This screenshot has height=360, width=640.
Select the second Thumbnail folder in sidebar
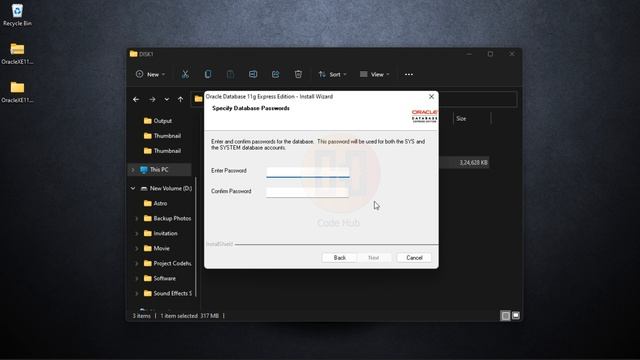(x=162, y=151)
